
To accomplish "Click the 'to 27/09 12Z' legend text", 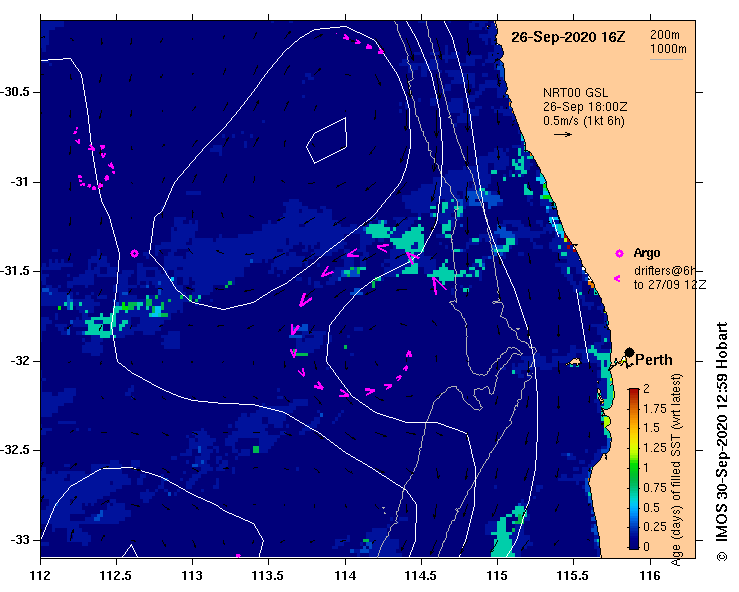I will [x=670, y=285].
